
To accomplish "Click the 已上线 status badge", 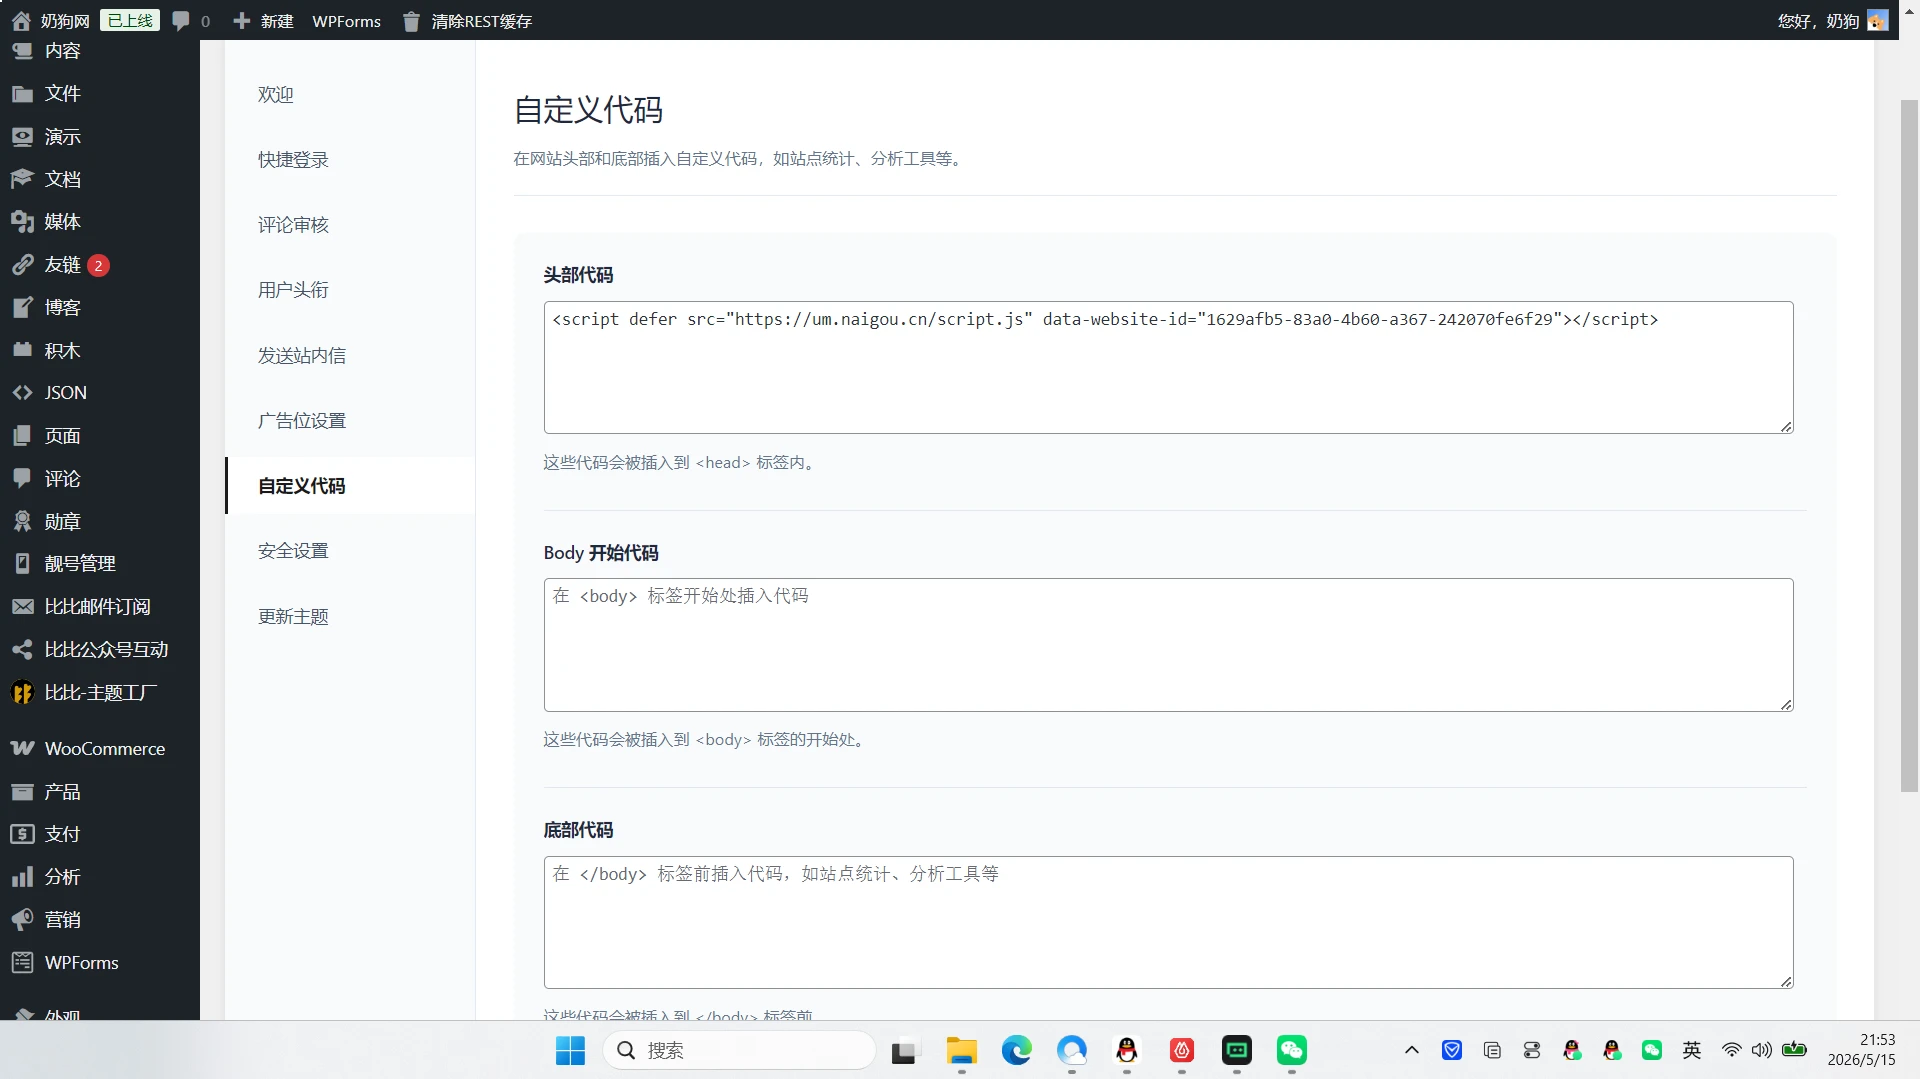I will (130, 21).
